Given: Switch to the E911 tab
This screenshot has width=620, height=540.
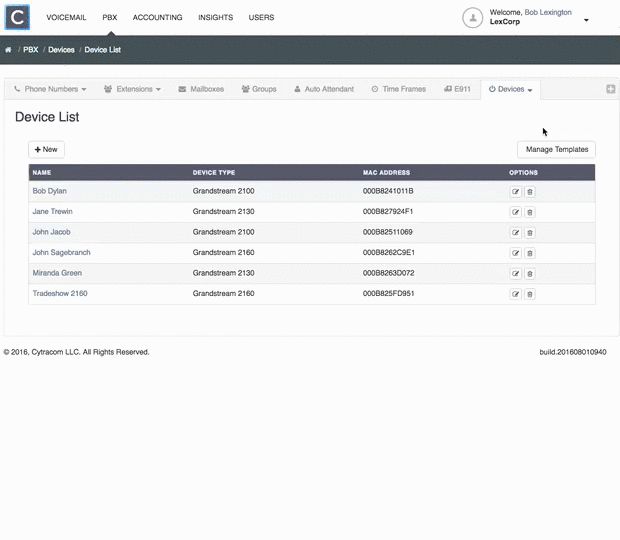Looking at the screenshot, I should click(x=457, y=89).
